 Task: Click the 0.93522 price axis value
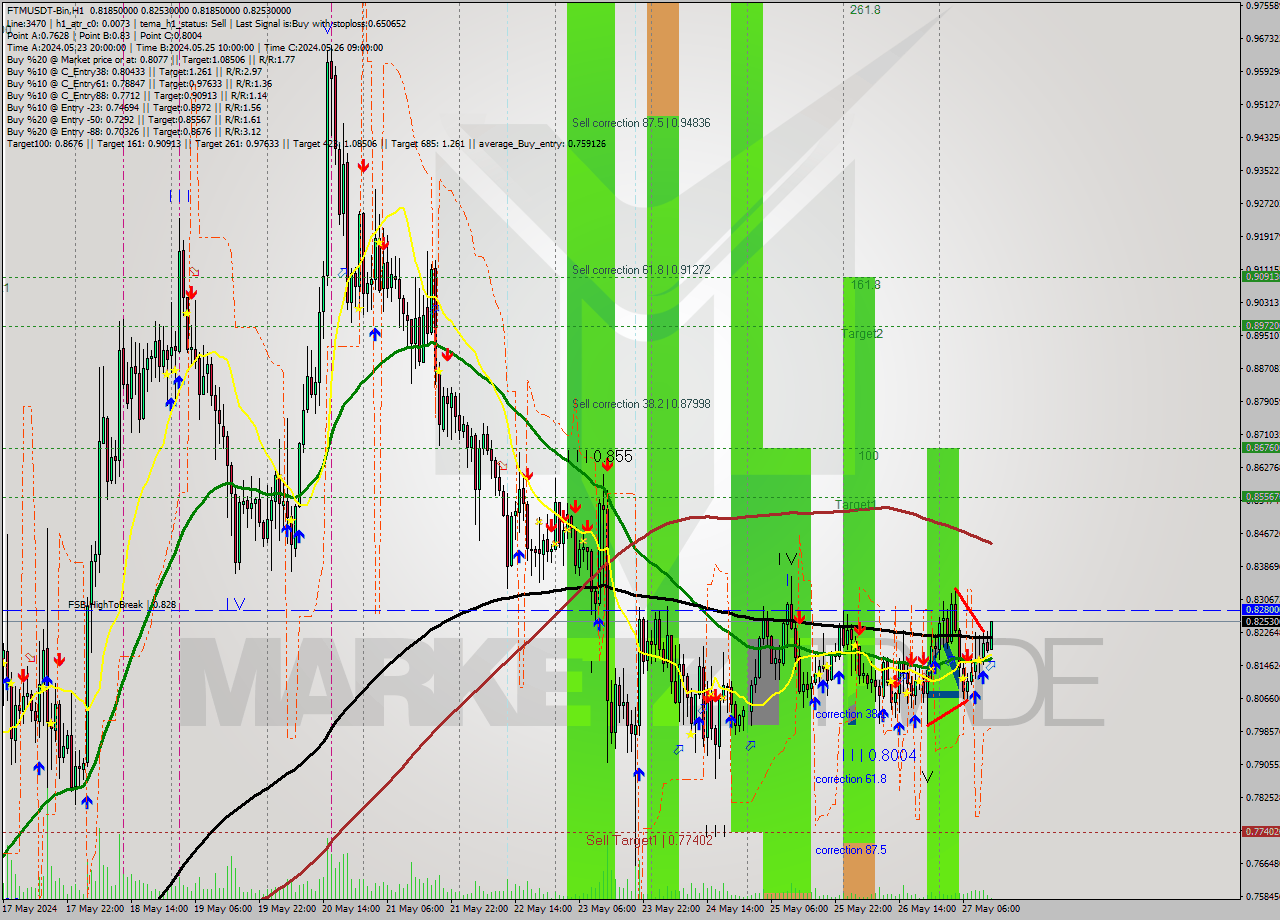(1262, 170)
